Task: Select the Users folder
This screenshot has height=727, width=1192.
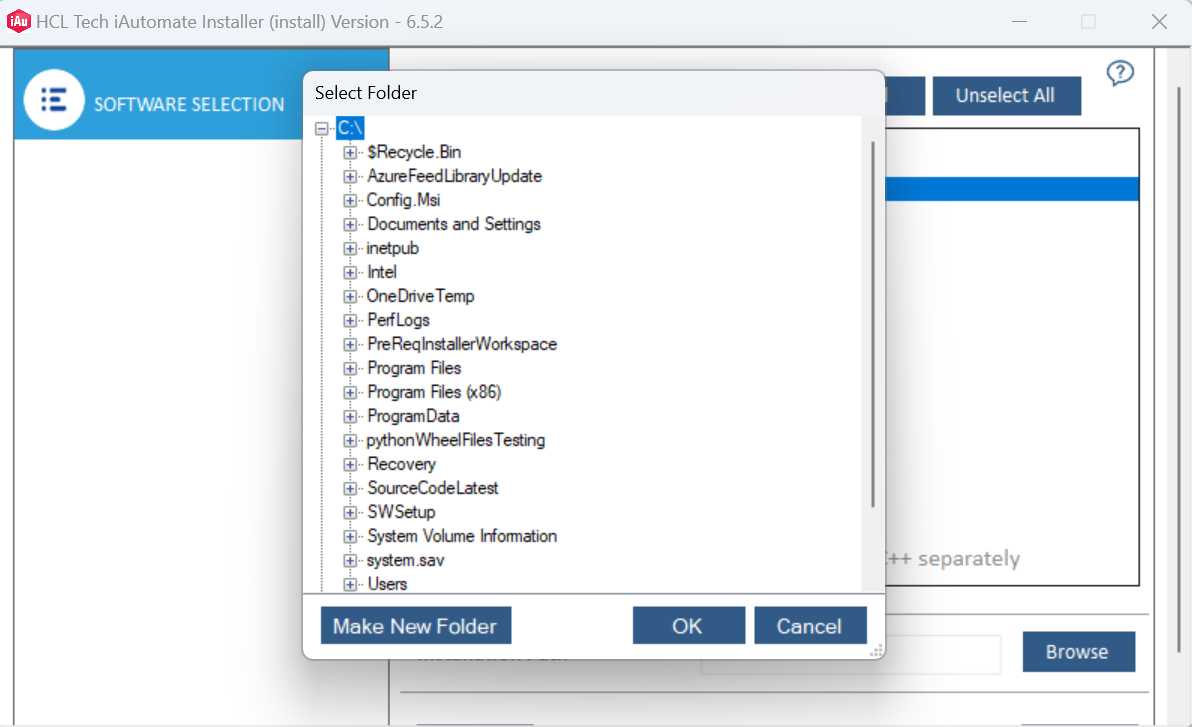Action: click(388, 584)
